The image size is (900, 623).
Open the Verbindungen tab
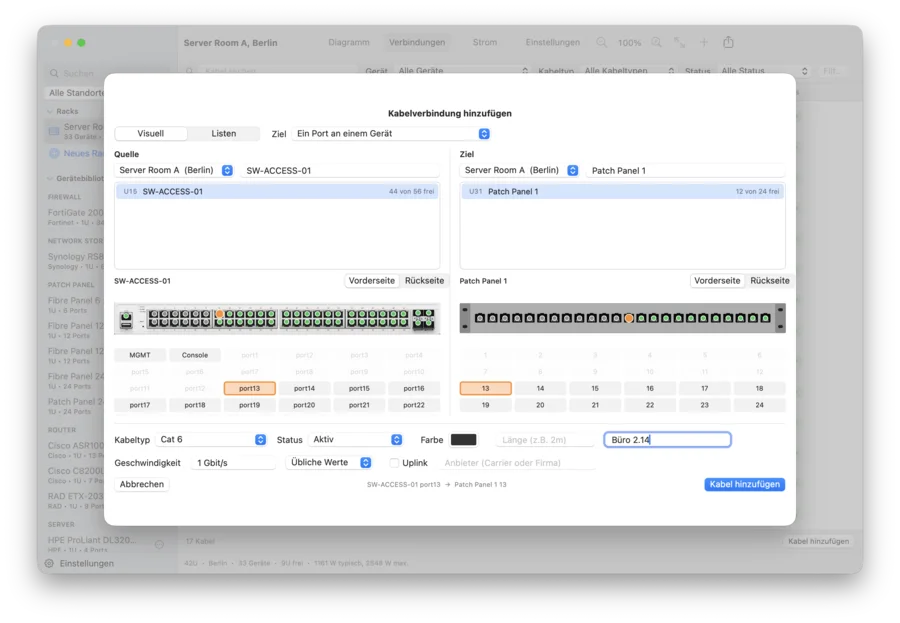pos(417,42)
